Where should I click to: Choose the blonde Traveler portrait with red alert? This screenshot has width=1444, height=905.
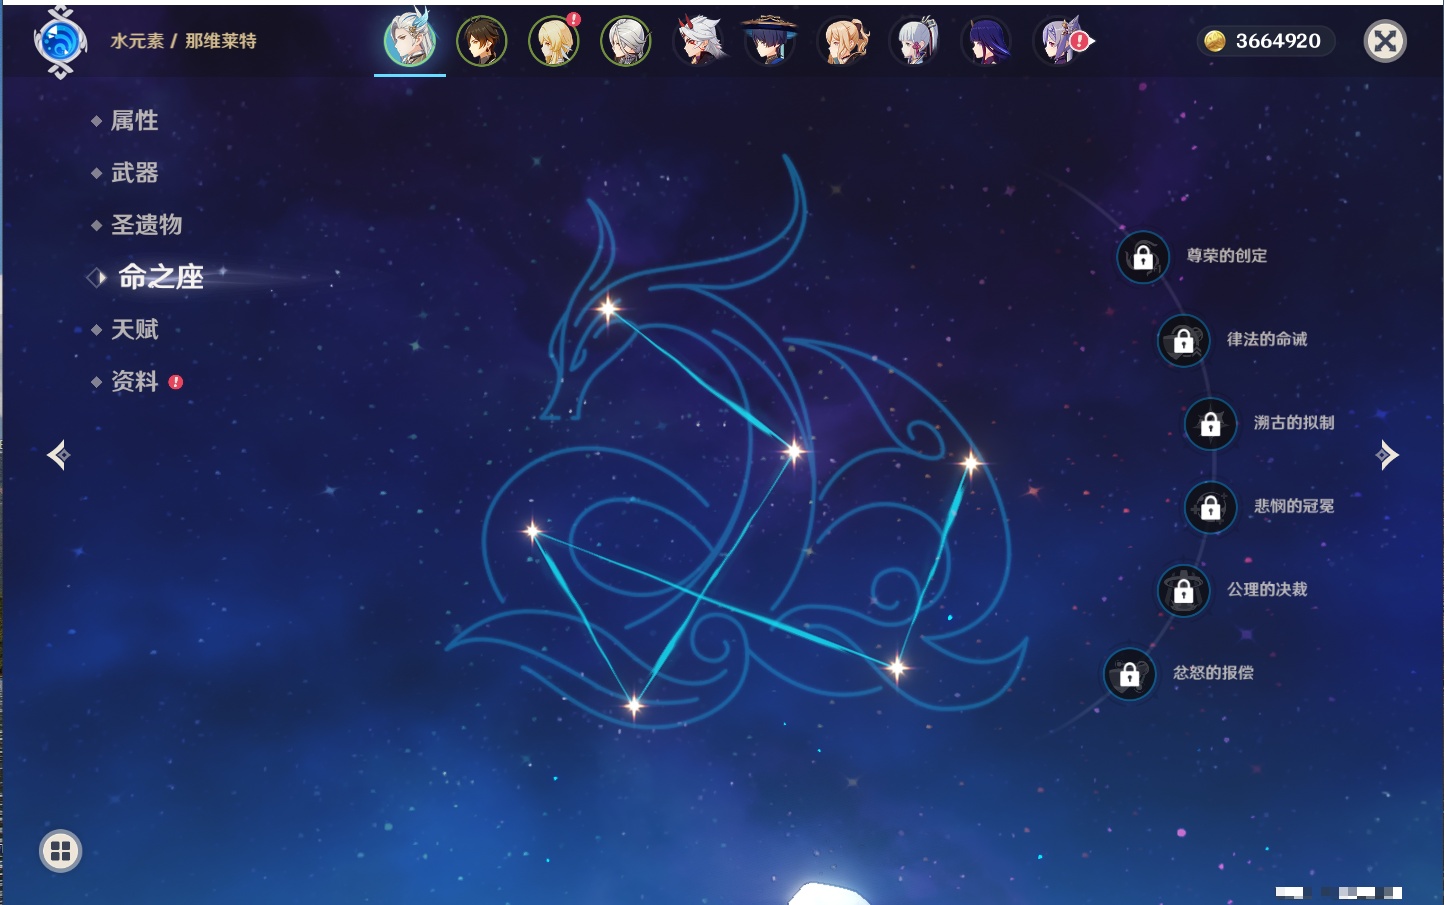pos(554,41)
